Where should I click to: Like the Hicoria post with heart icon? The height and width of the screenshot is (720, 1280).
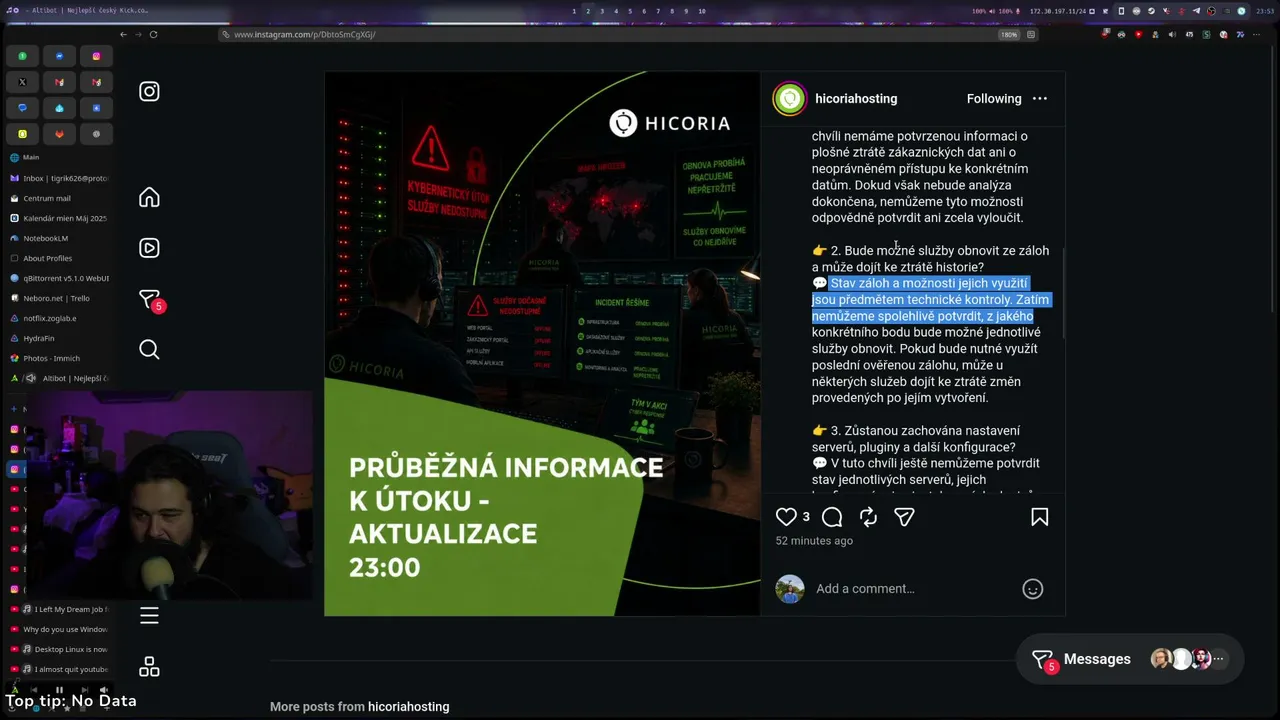(x=787, y=517)
